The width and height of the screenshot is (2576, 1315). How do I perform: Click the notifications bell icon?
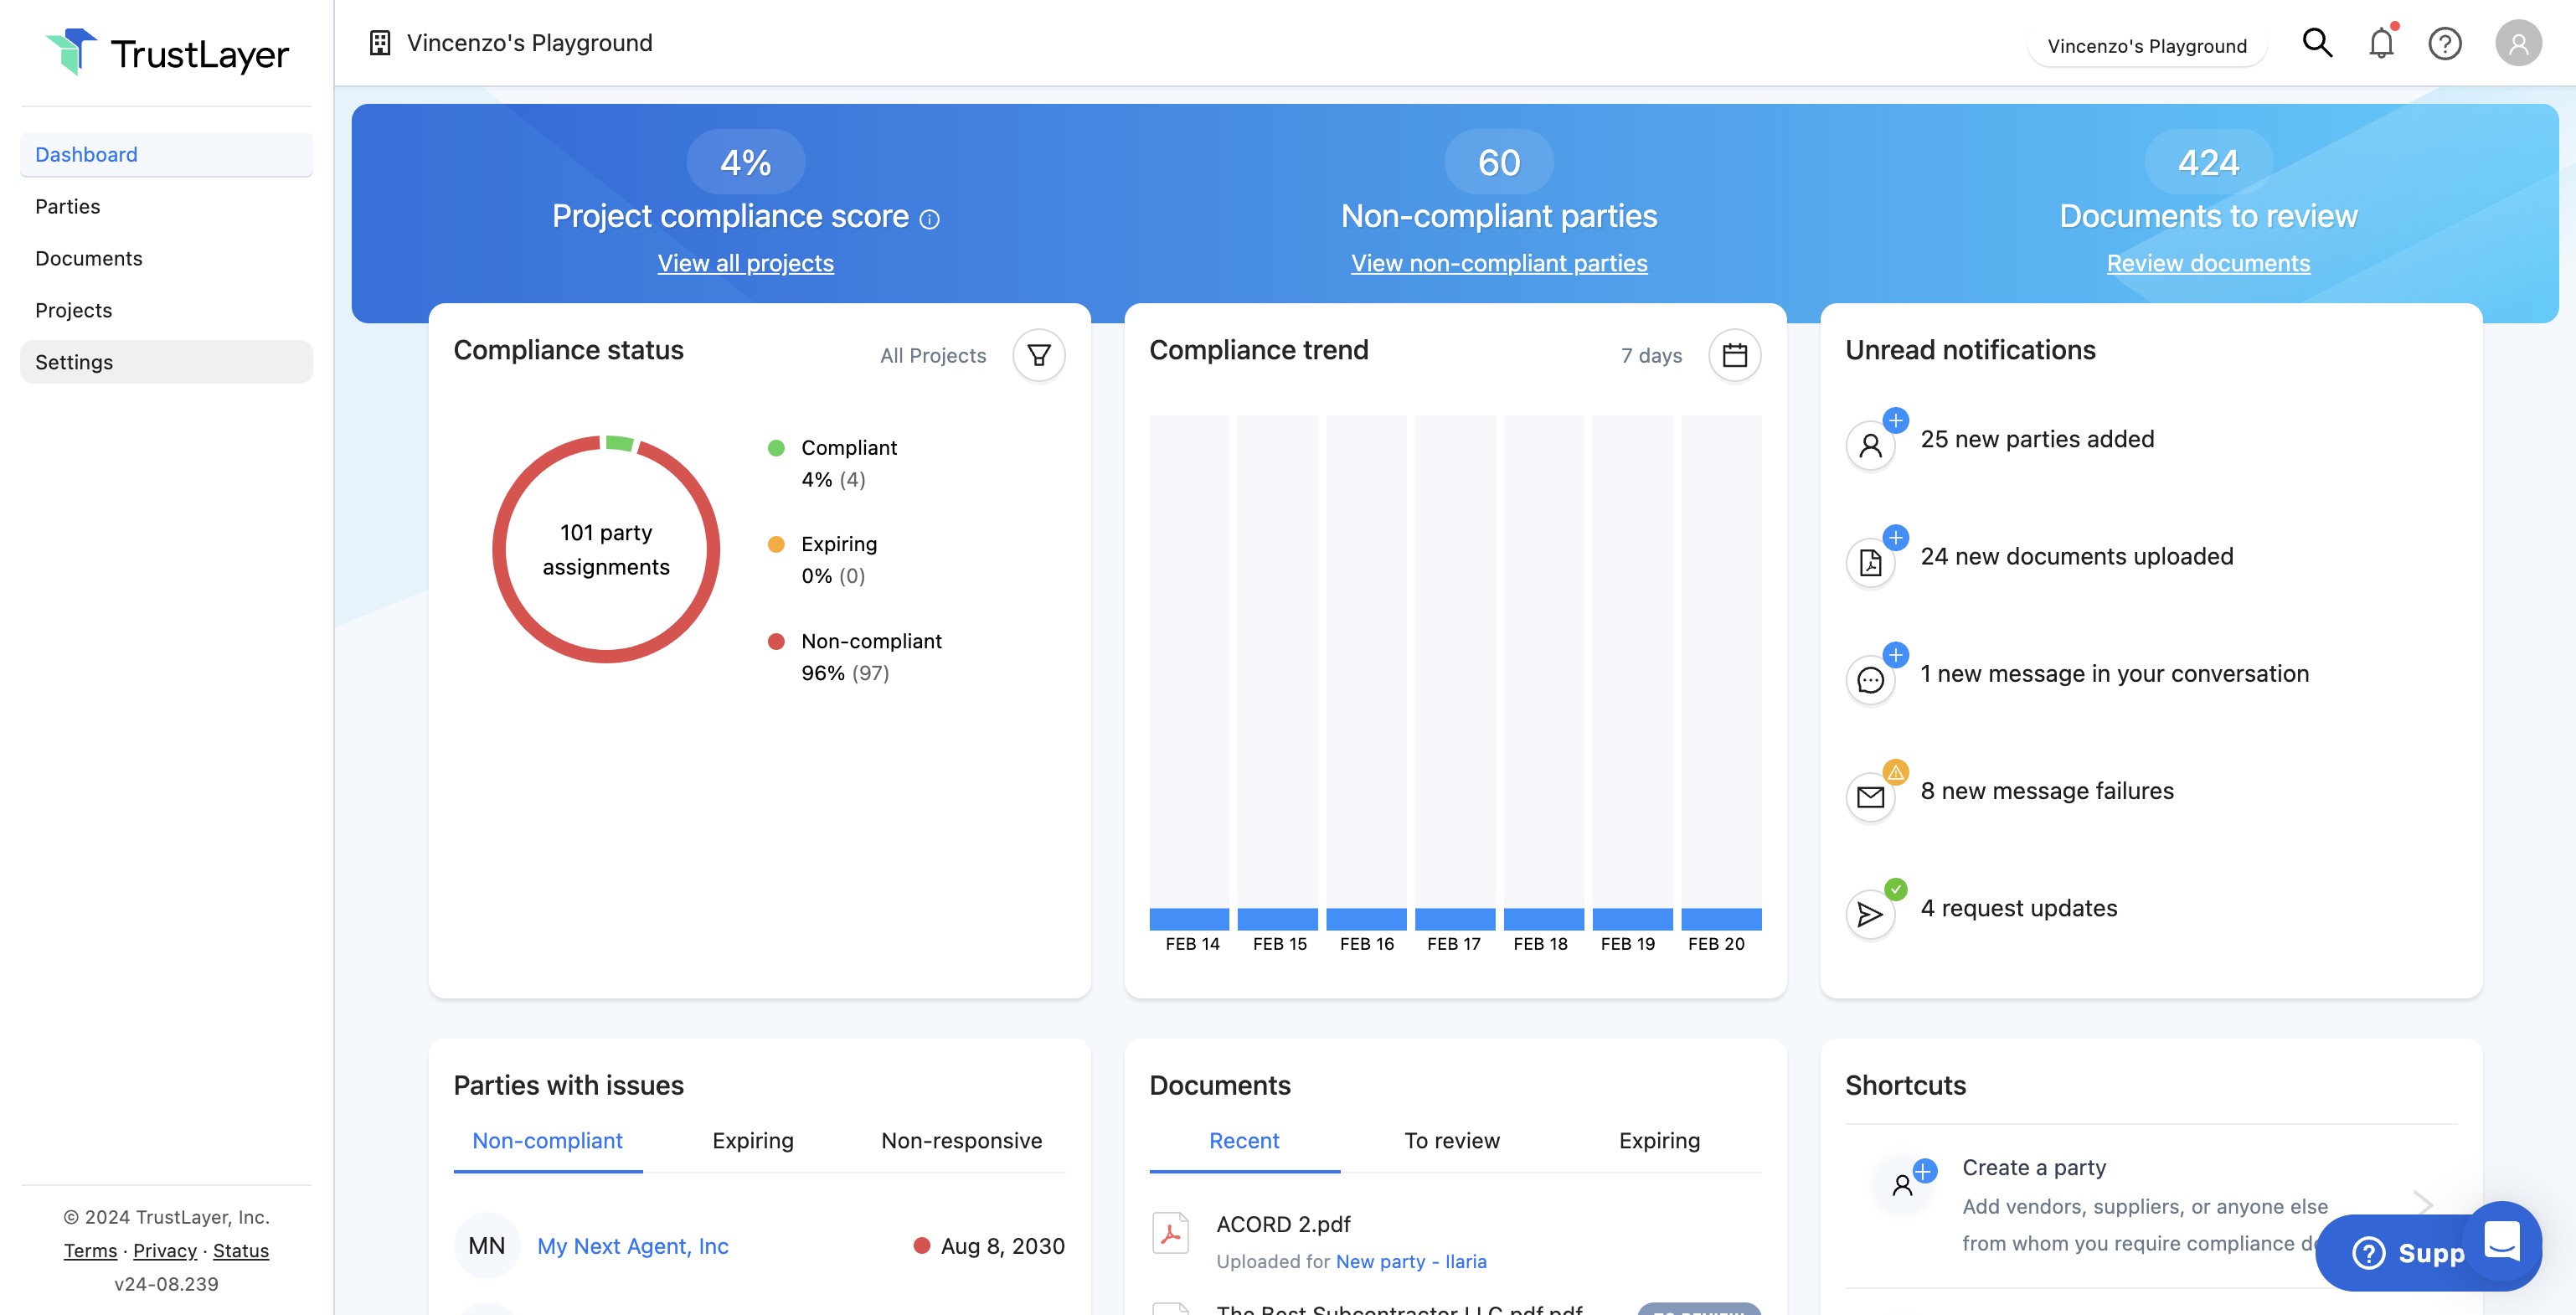tap(2381, 43)
